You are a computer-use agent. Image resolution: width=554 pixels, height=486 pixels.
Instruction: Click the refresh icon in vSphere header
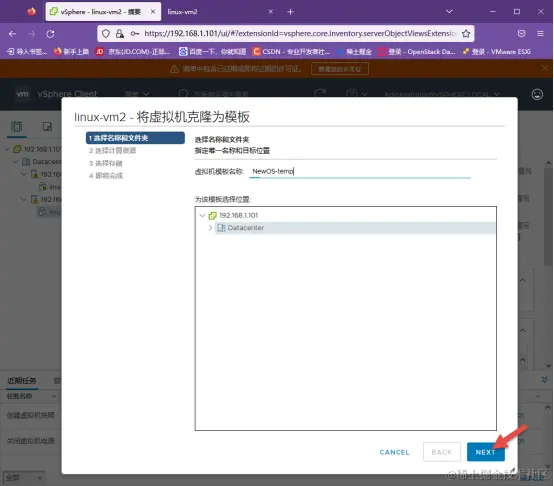pos(320,94)
